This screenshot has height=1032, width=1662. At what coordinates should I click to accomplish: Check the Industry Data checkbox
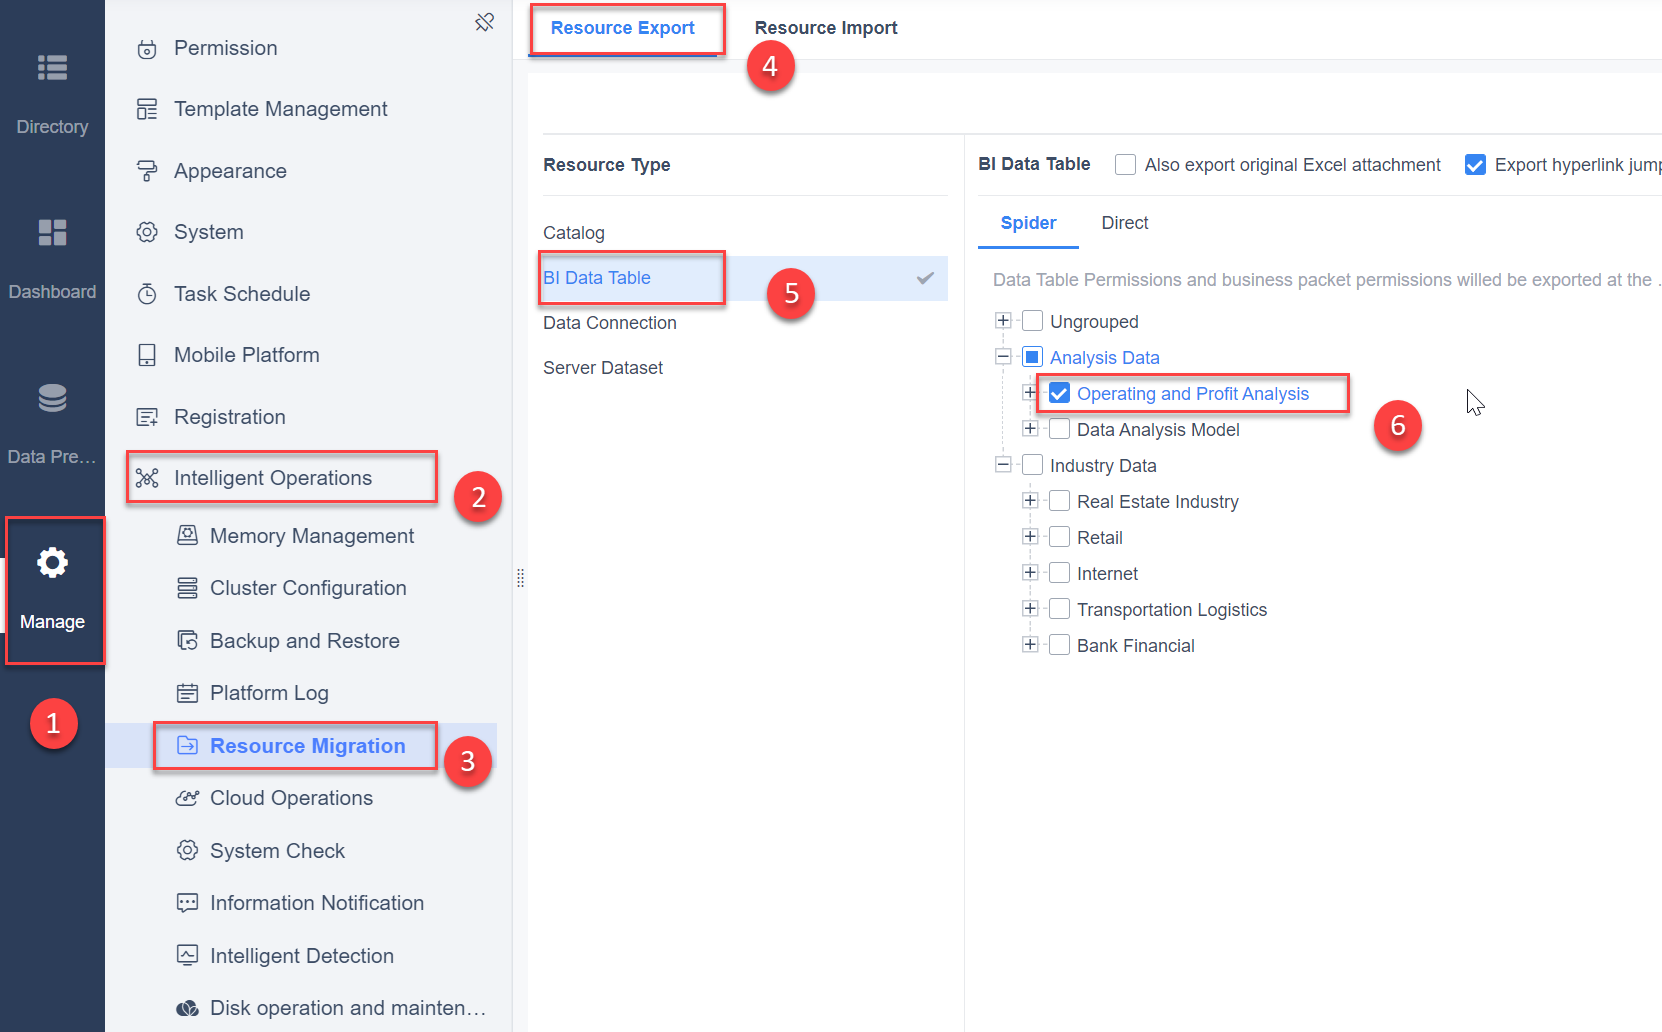pos(1033,465)
